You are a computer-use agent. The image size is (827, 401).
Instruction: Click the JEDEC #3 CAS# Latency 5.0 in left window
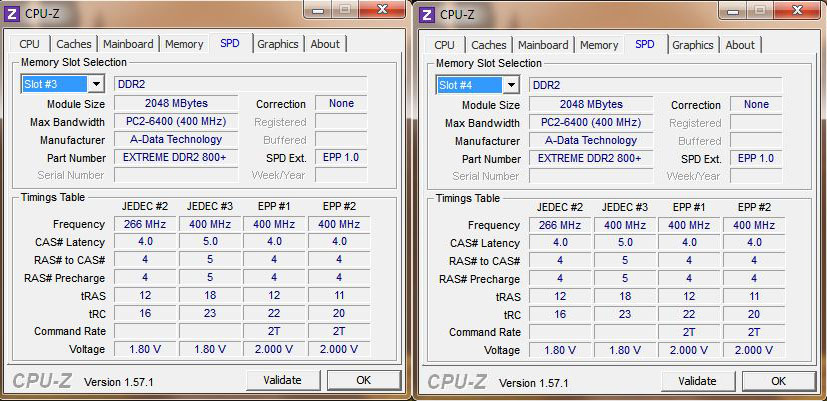210,242
